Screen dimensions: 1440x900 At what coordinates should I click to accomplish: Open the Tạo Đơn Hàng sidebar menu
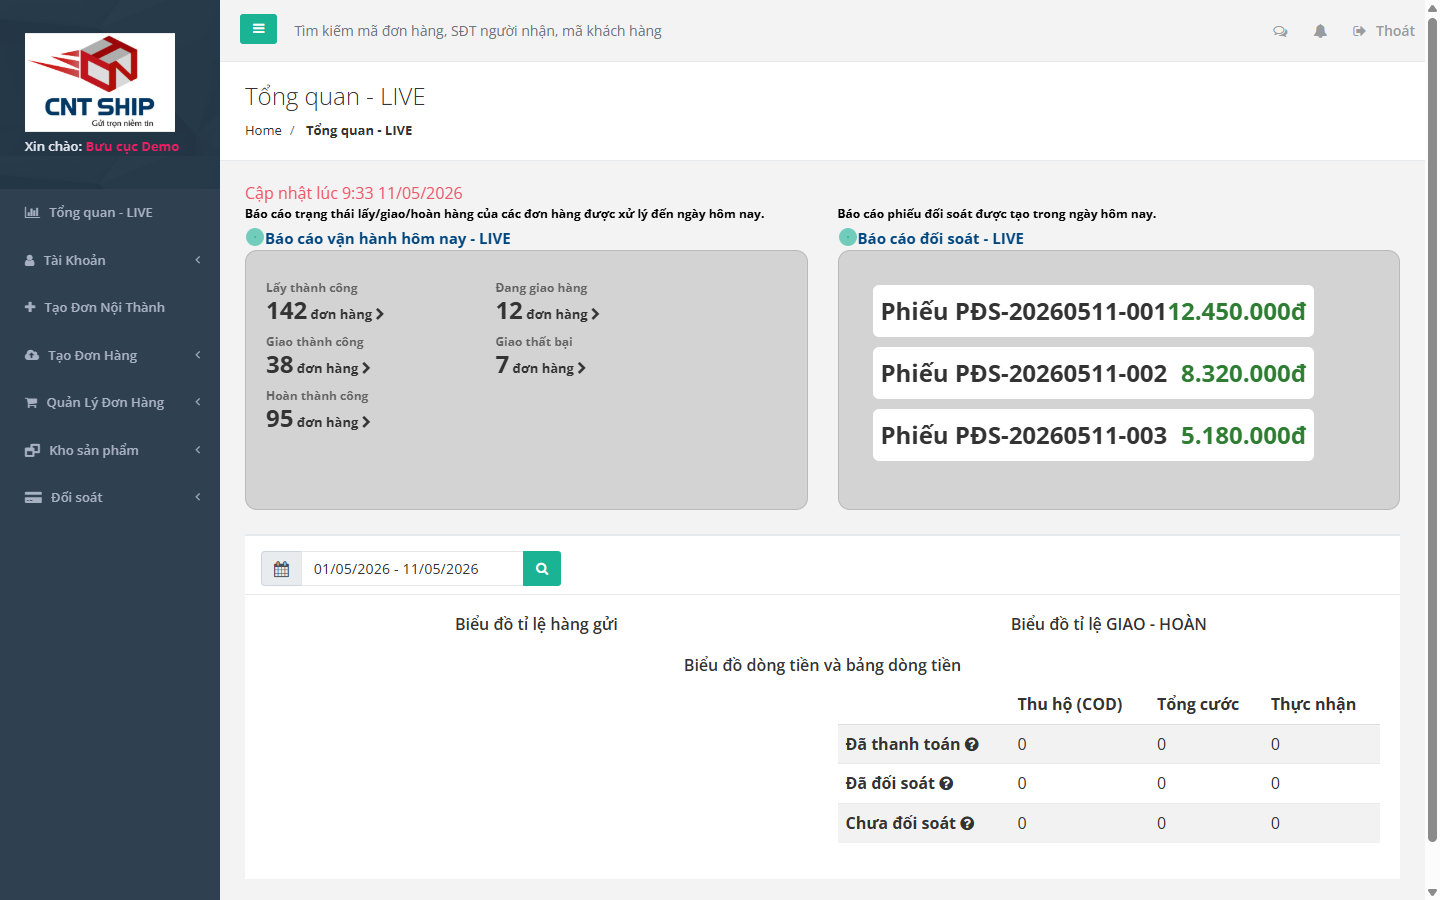(x=110, y=355)
